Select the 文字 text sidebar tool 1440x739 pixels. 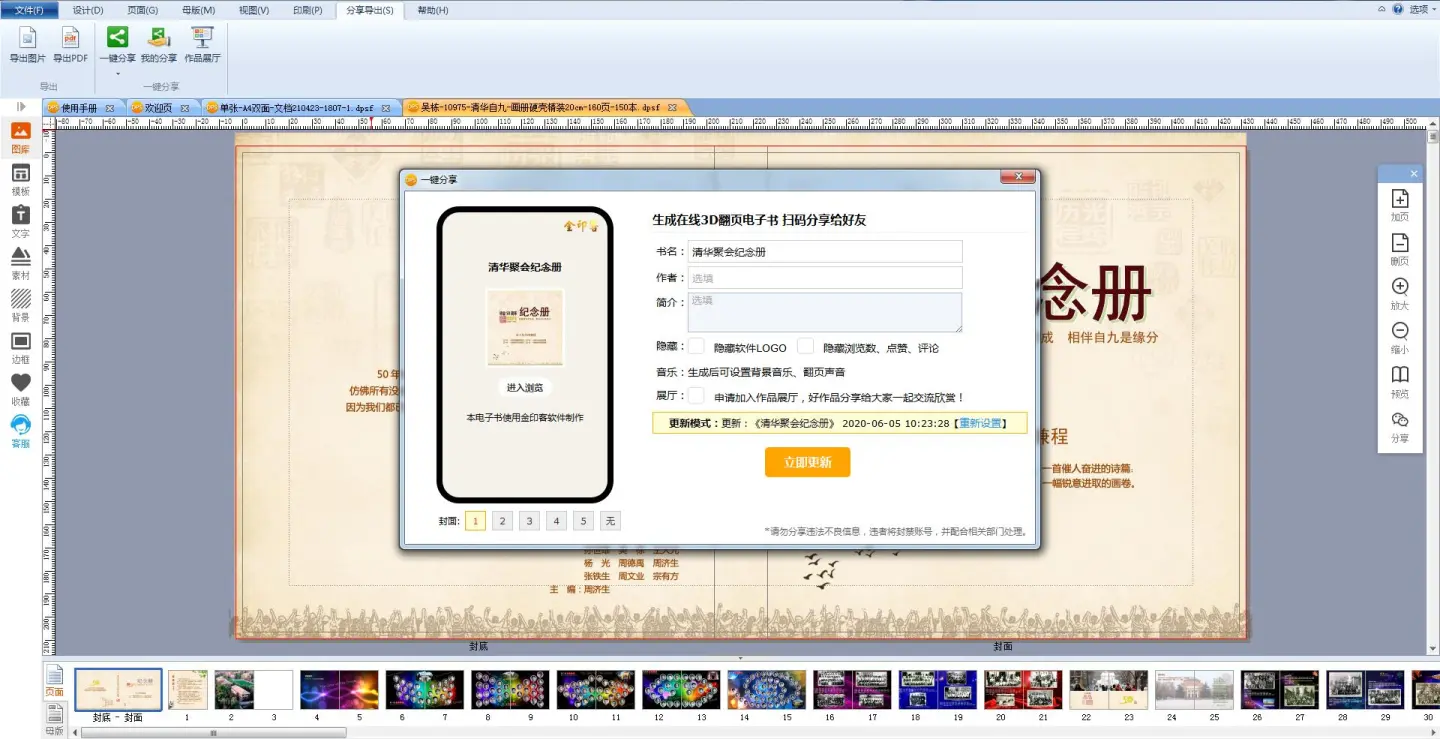tap(20, 222)
